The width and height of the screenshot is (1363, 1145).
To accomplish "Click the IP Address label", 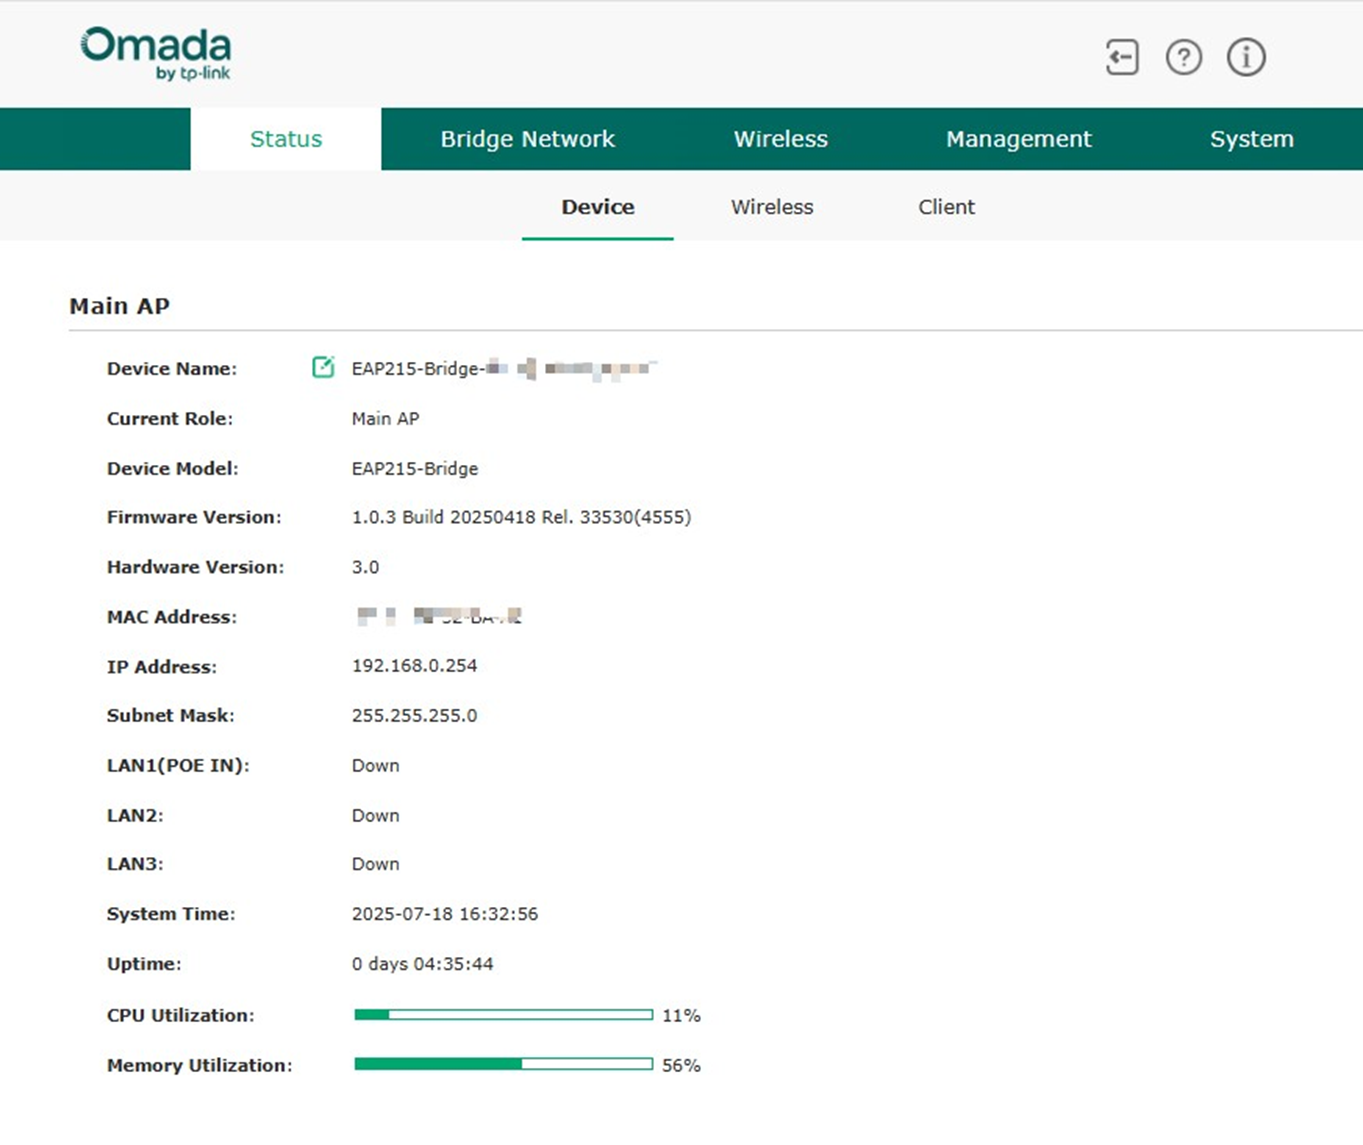I will [161, 667].
